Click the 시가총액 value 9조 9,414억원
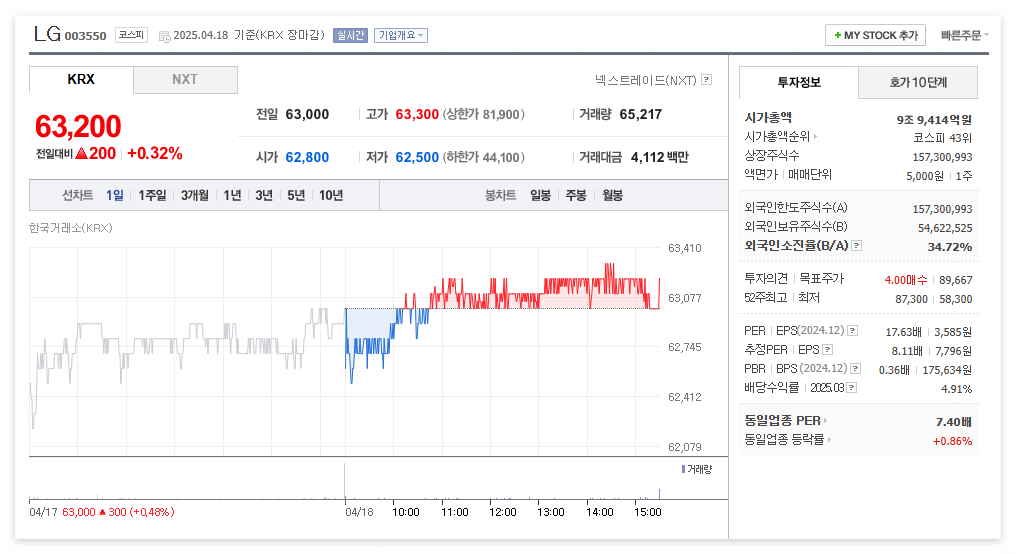 point(934,120)
